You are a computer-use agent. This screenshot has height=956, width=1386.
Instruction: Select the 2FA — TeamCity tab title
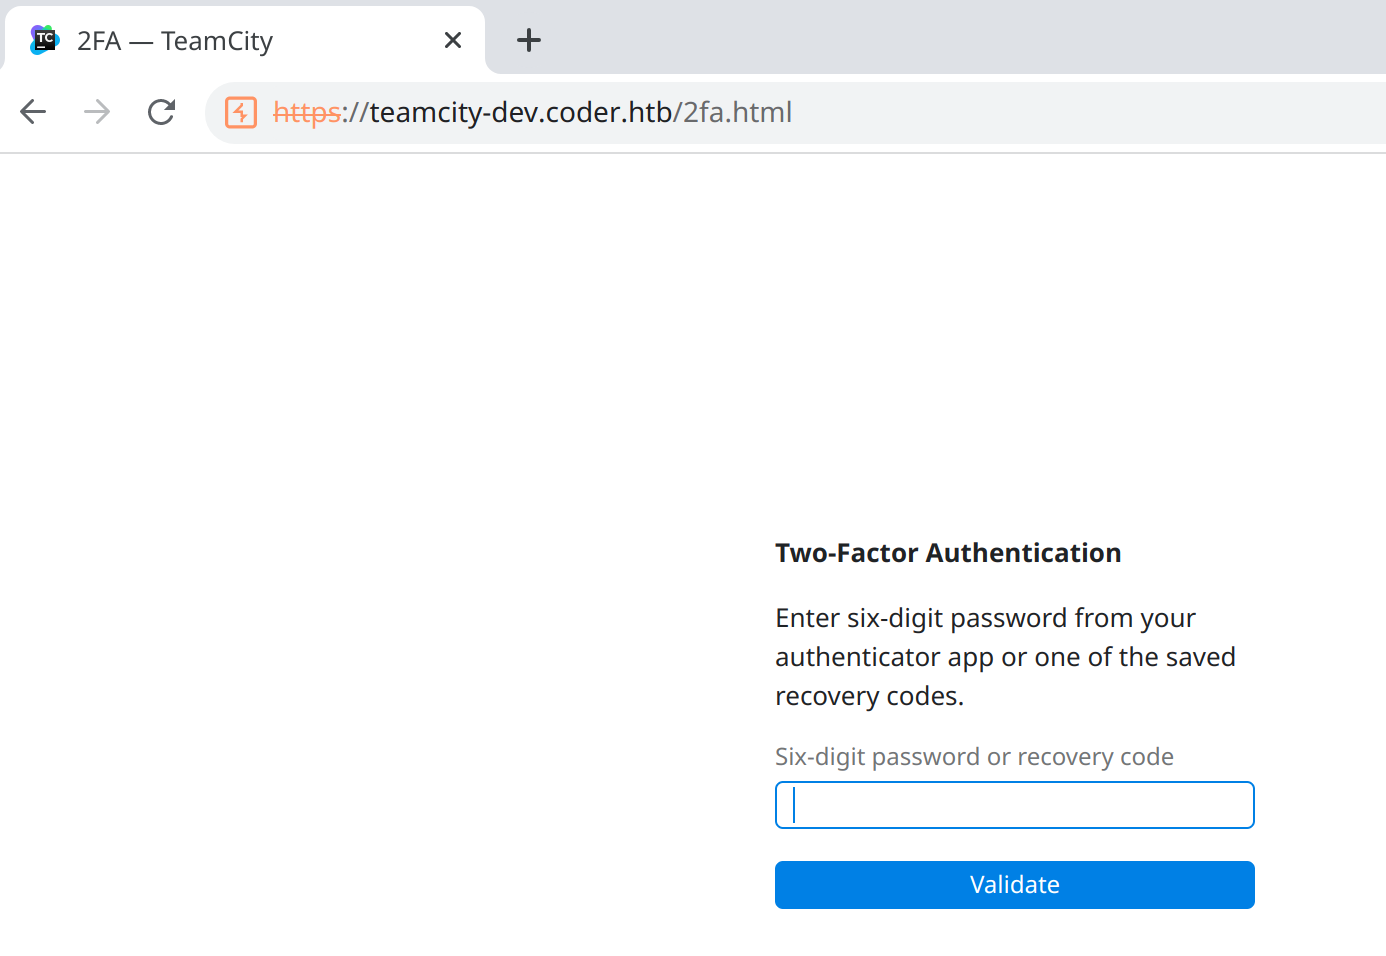(x=175, y=41)
